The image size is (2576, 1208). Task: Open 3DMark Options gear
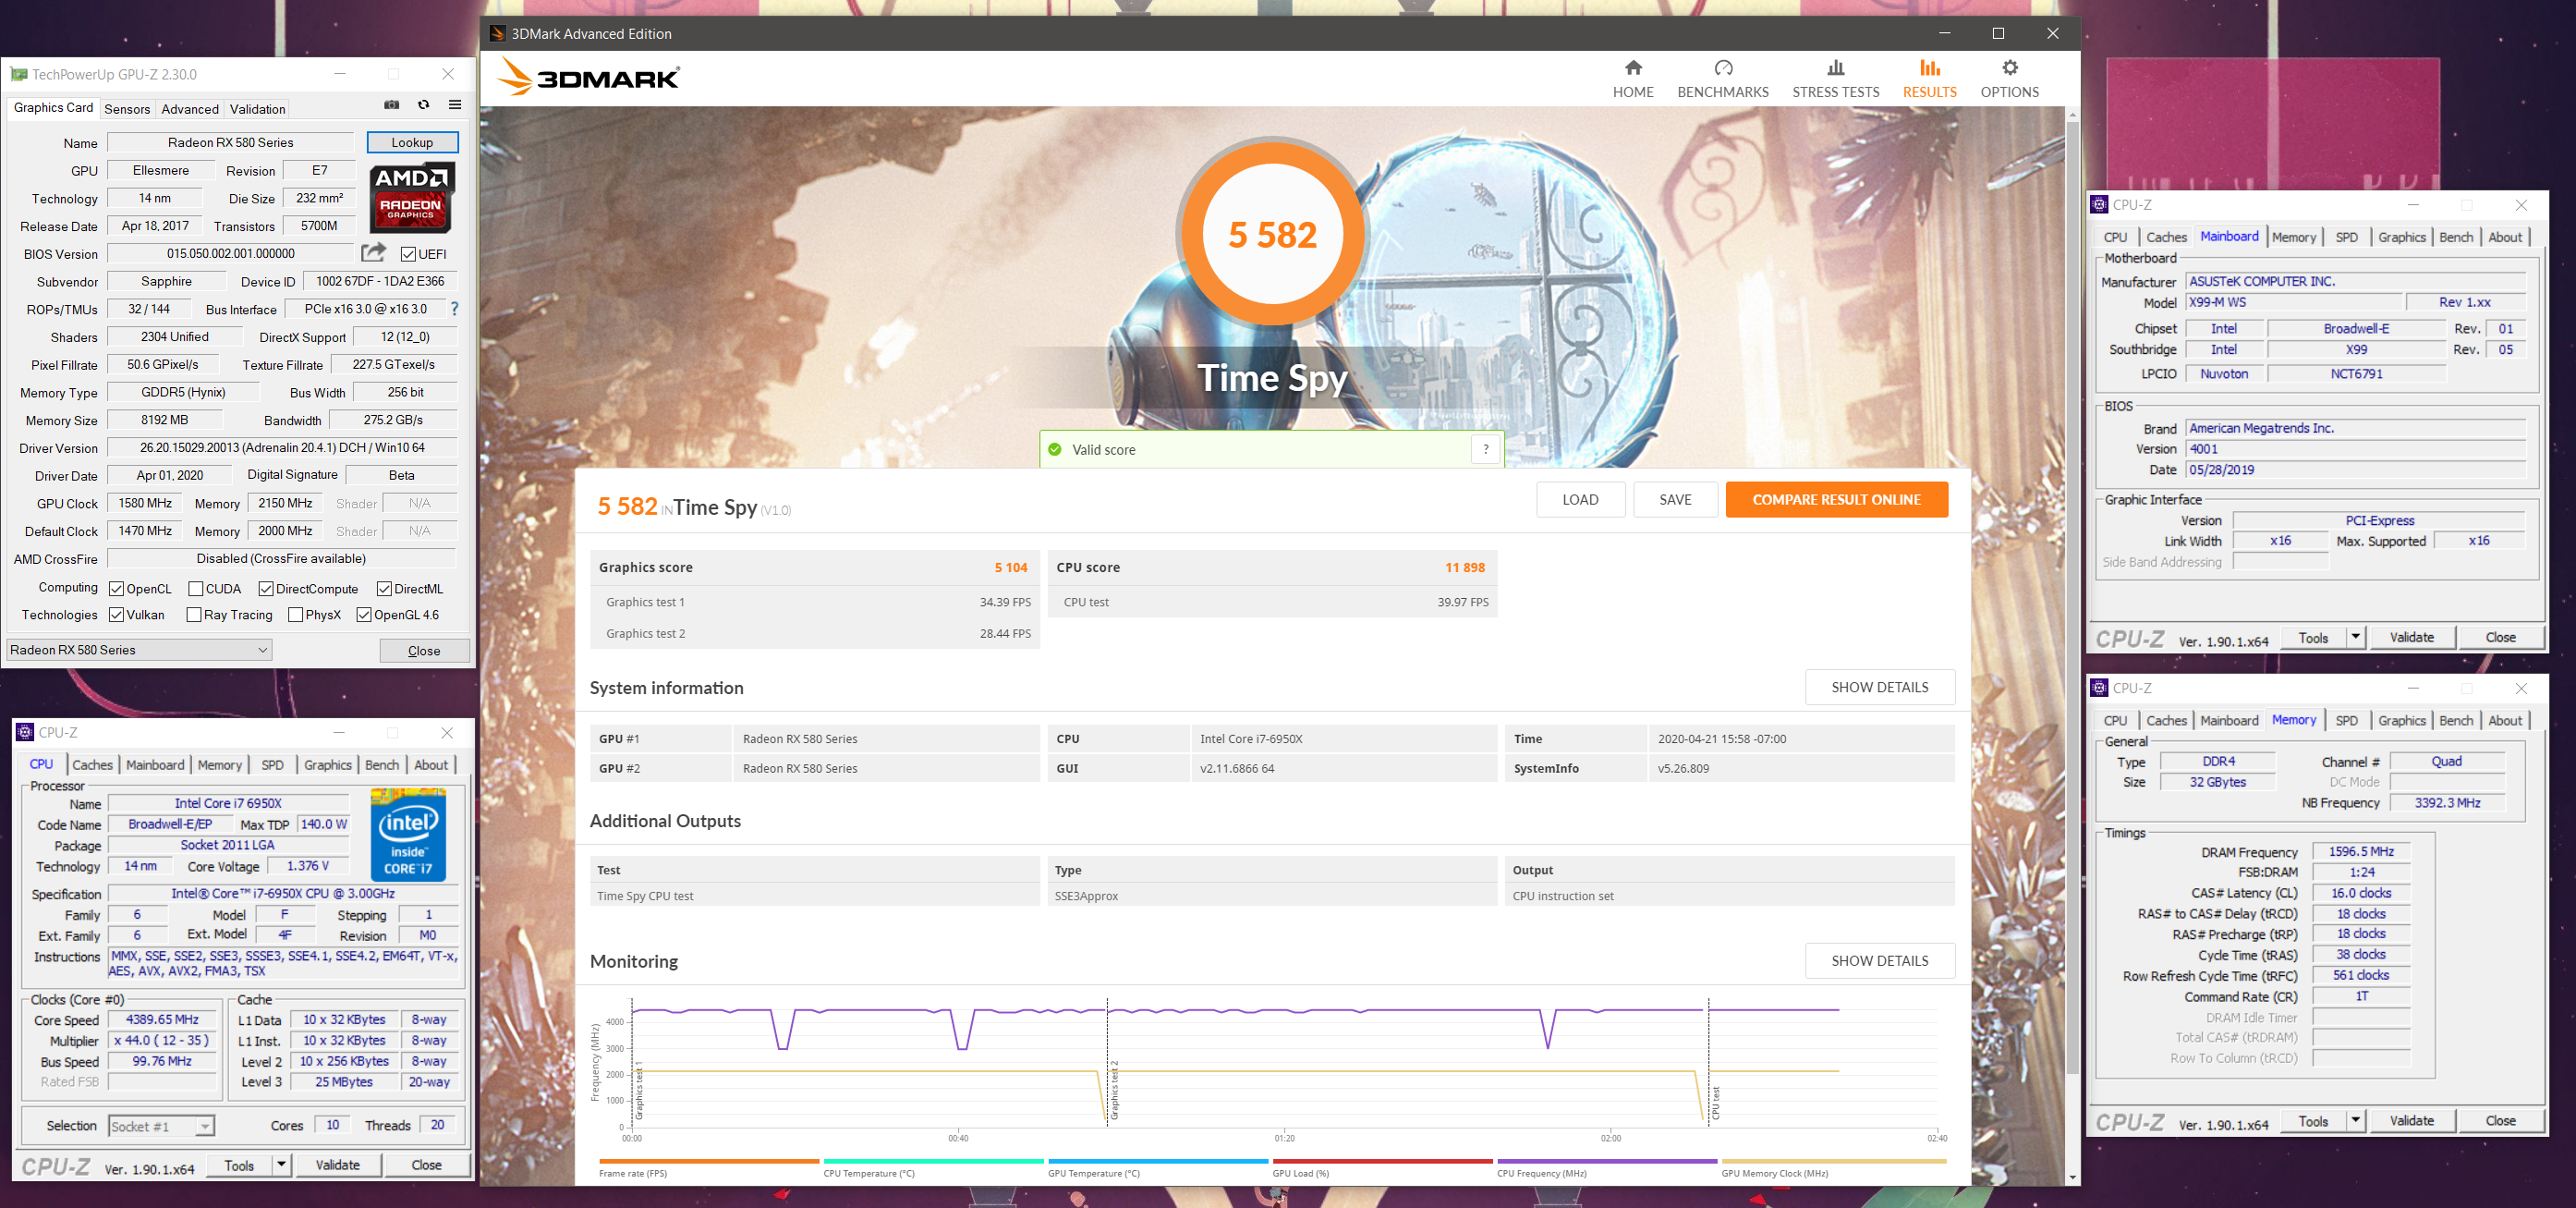click(2009, 79)
